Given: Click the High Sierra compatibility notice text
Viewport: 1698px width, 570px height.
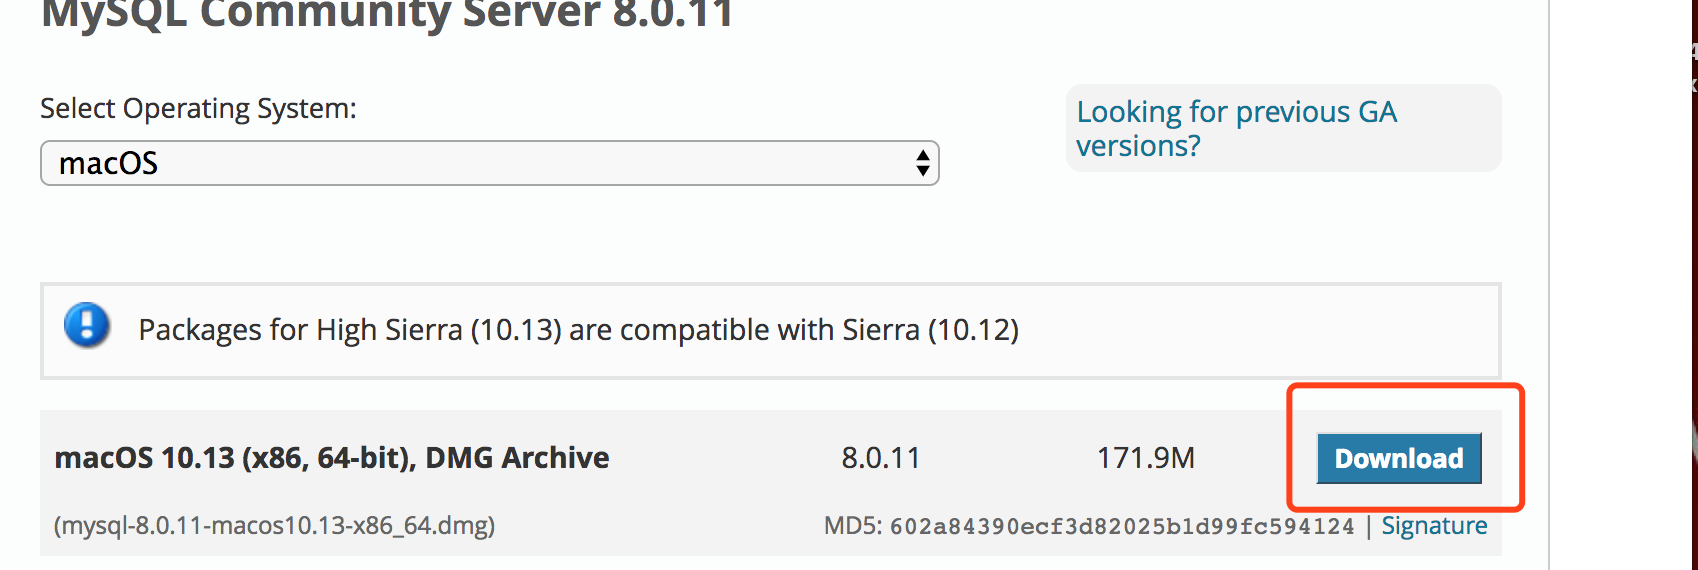Looking at the screenshot, I should click(x=578, y=330).
